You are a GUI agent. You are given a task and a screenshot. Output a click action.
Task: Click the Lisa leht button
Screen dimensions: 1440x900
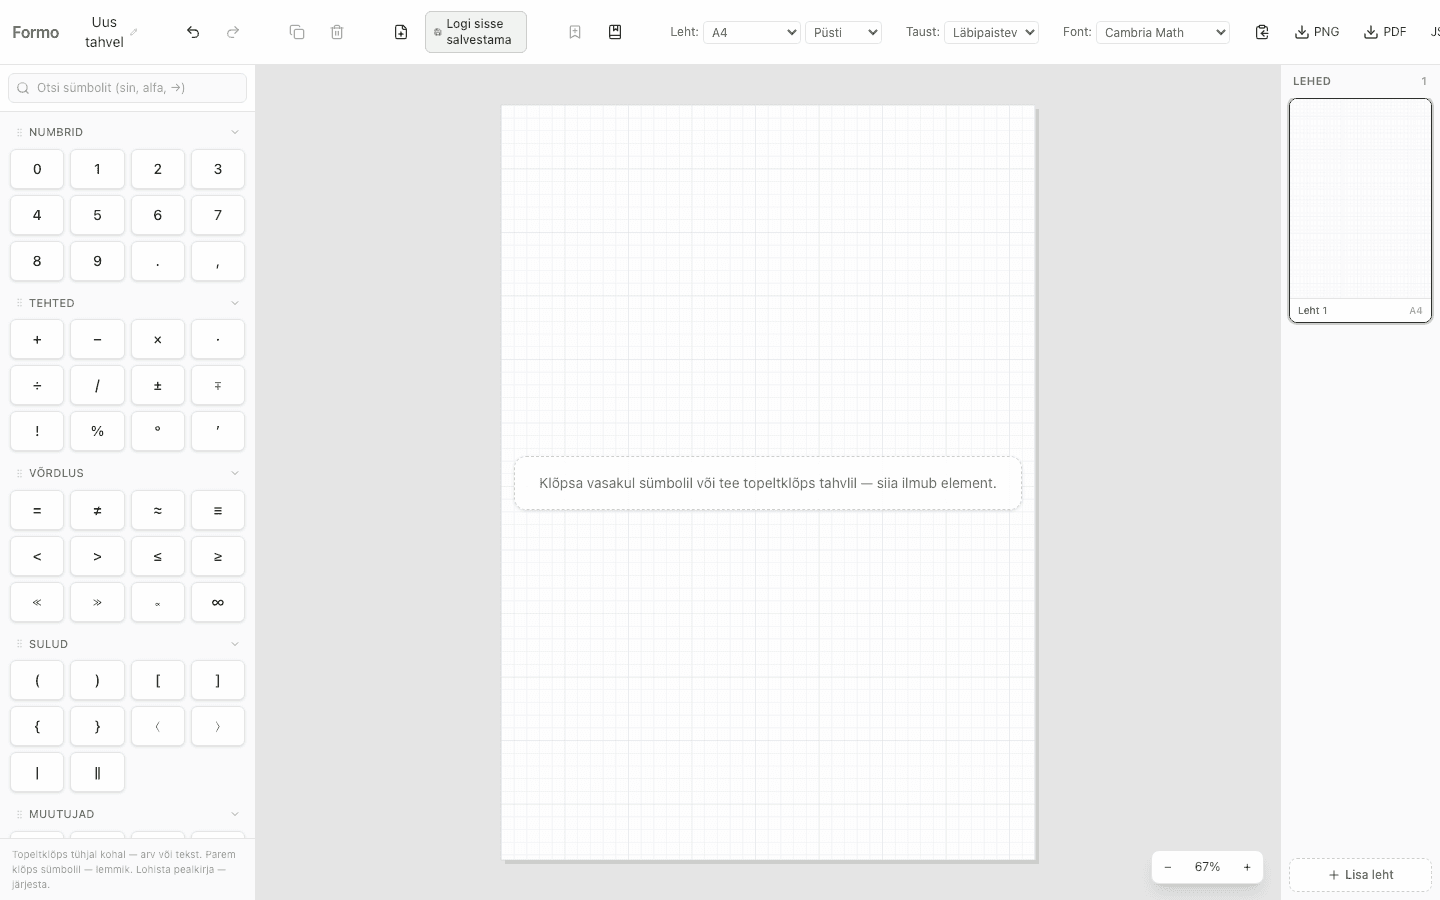coord(1360,874)
